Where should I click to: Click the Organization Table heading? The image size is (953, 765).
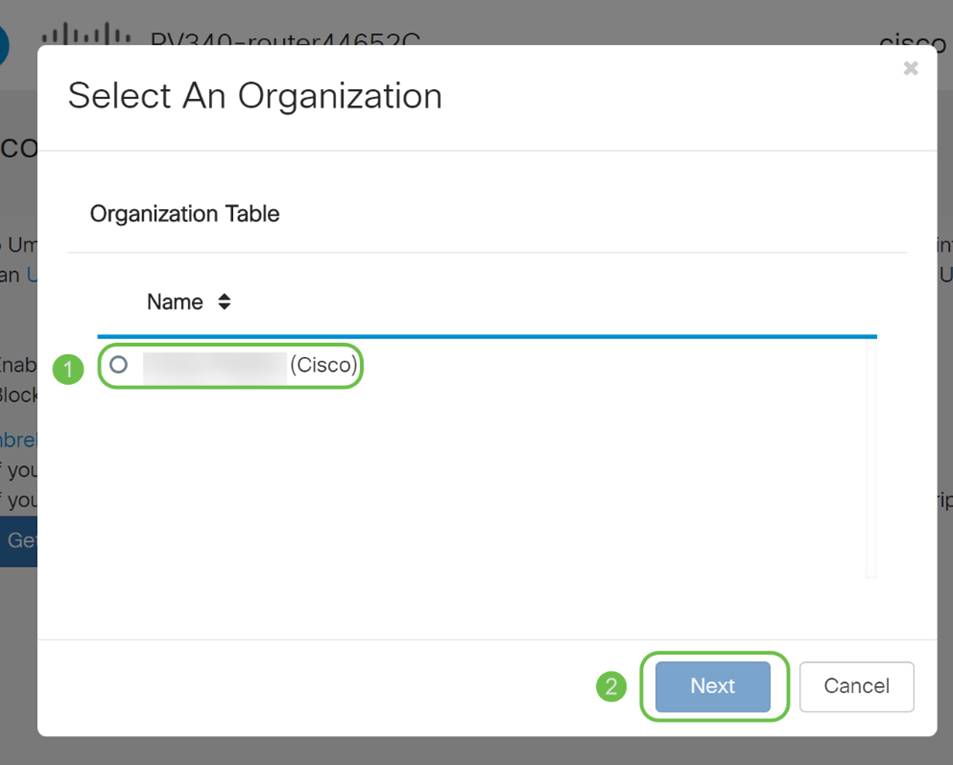[x=185, y=214]
